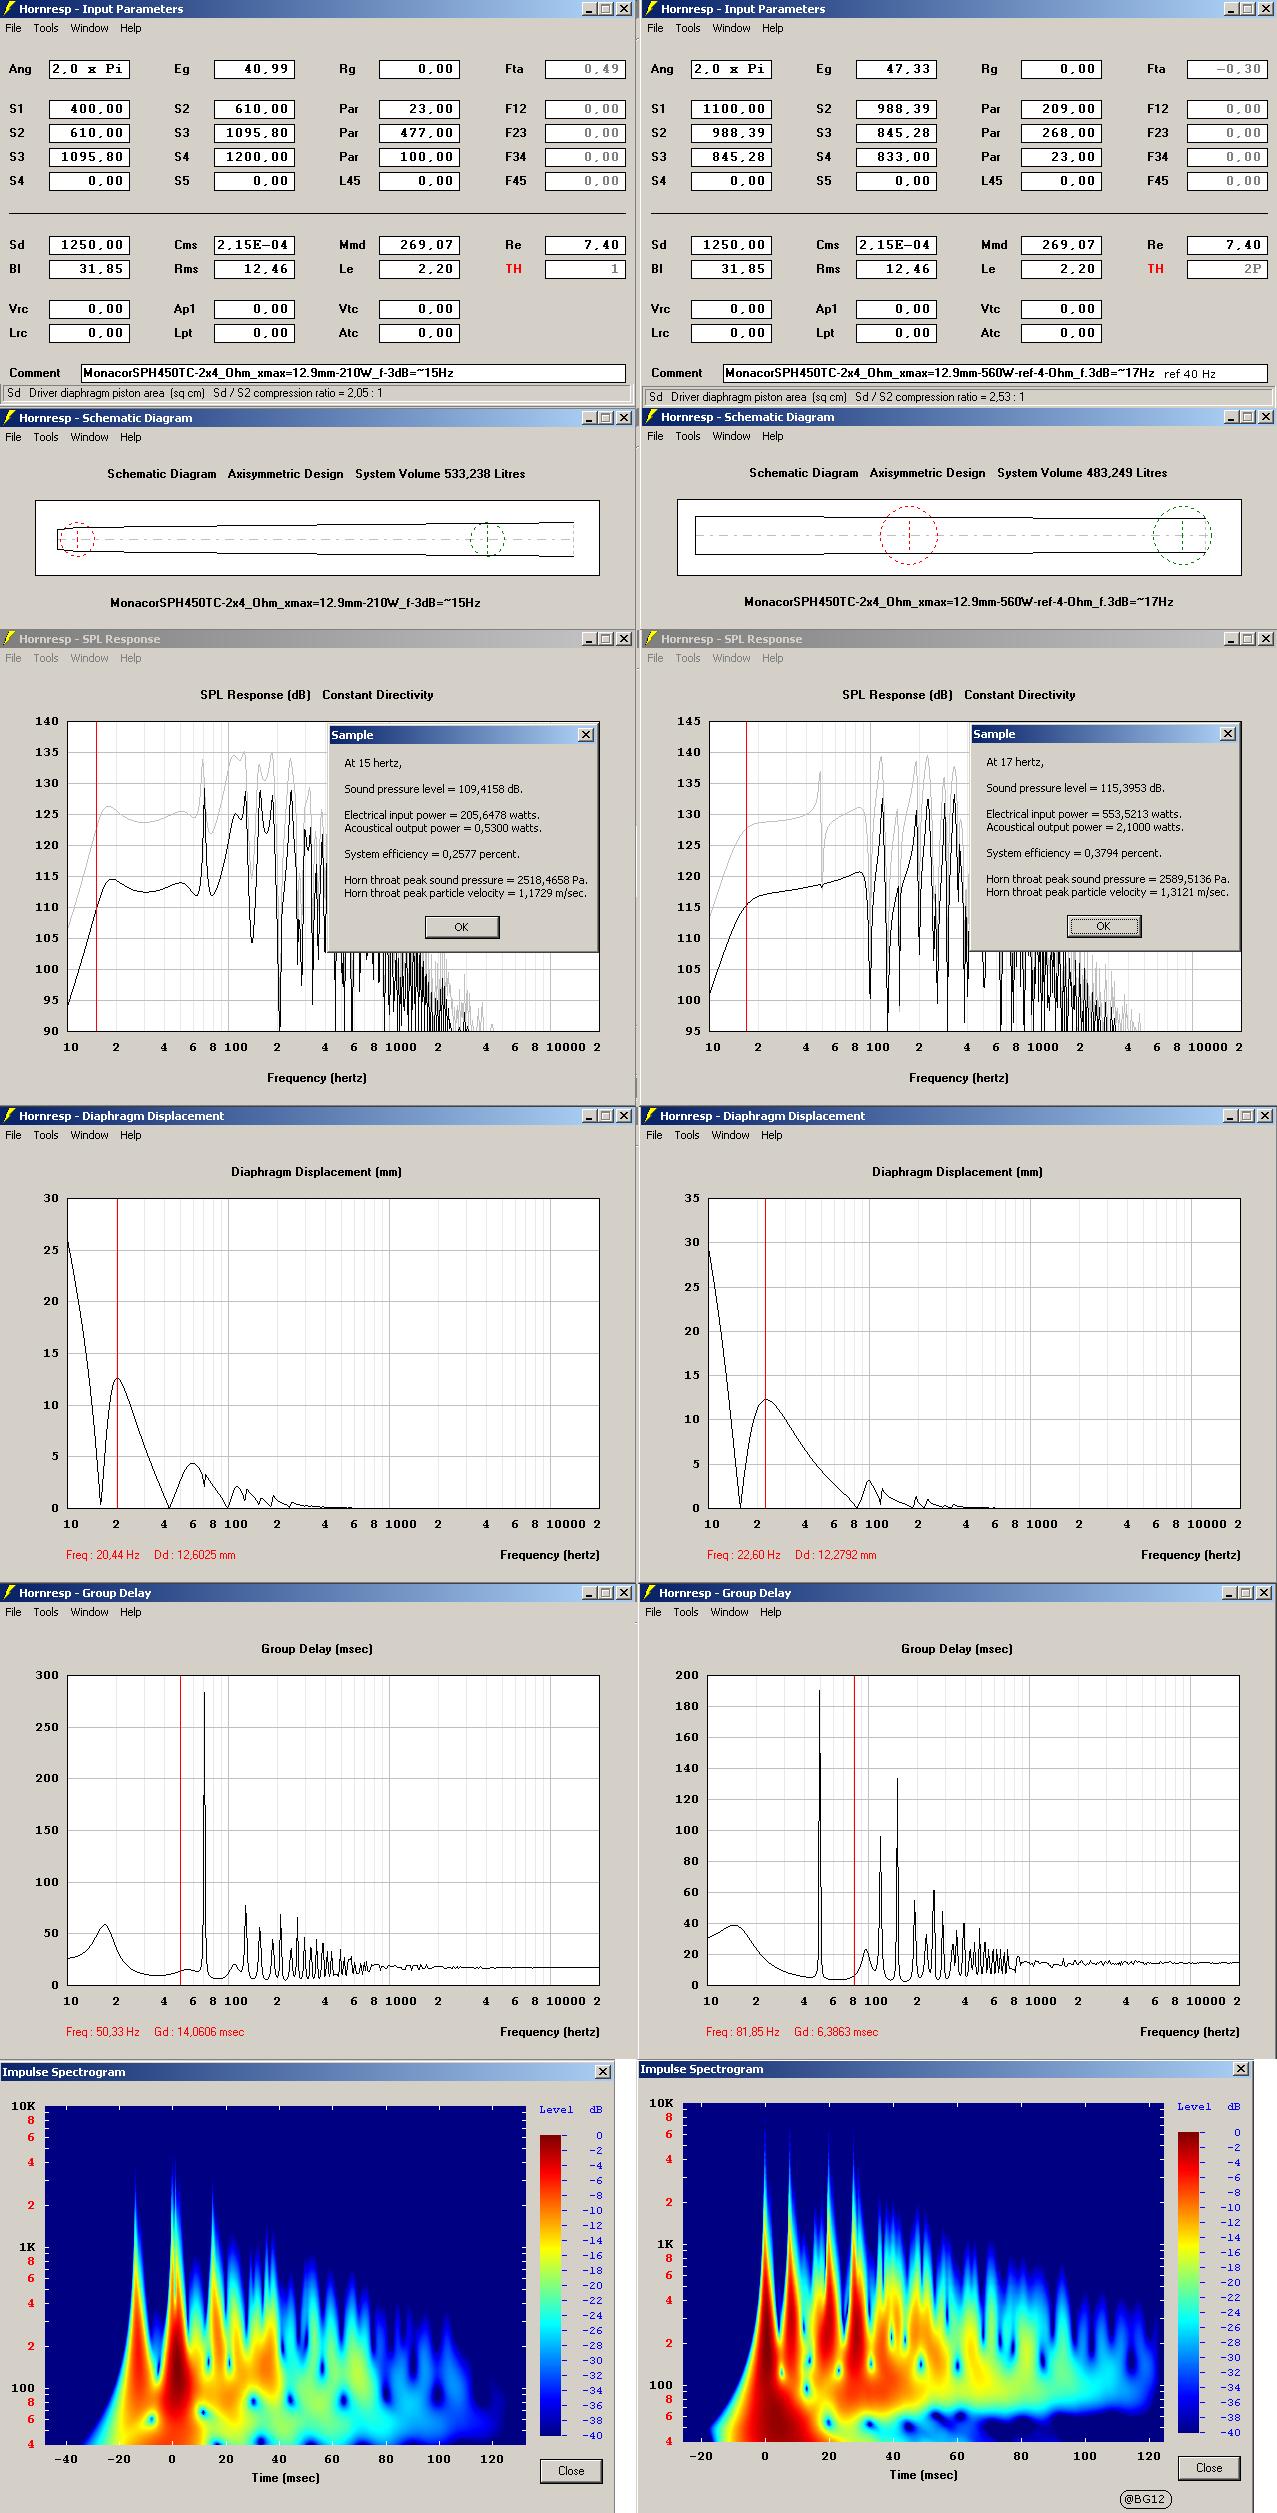Maximize the right Group Delay window
This screenshot has height=2513, width=1277.
[1247, 1593]
